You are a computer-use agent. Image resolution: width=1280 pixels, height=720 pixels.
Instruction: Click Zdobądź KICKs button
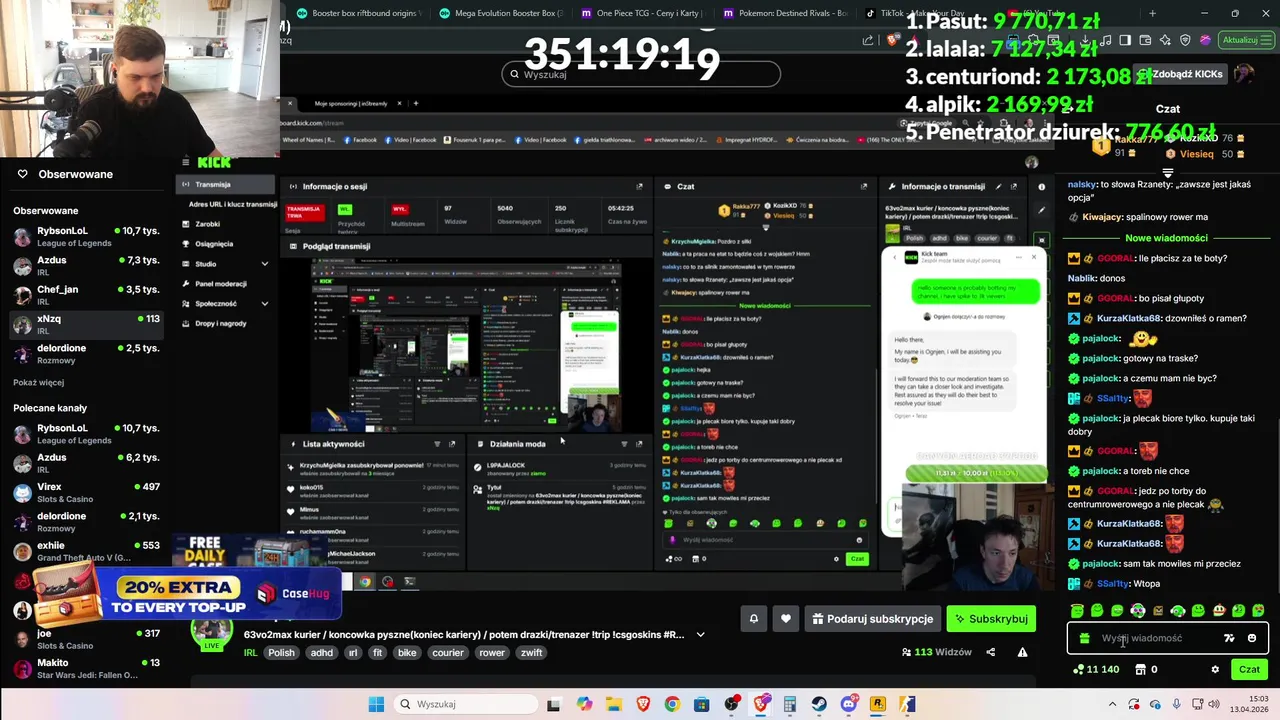click(x=1182, y=74)
